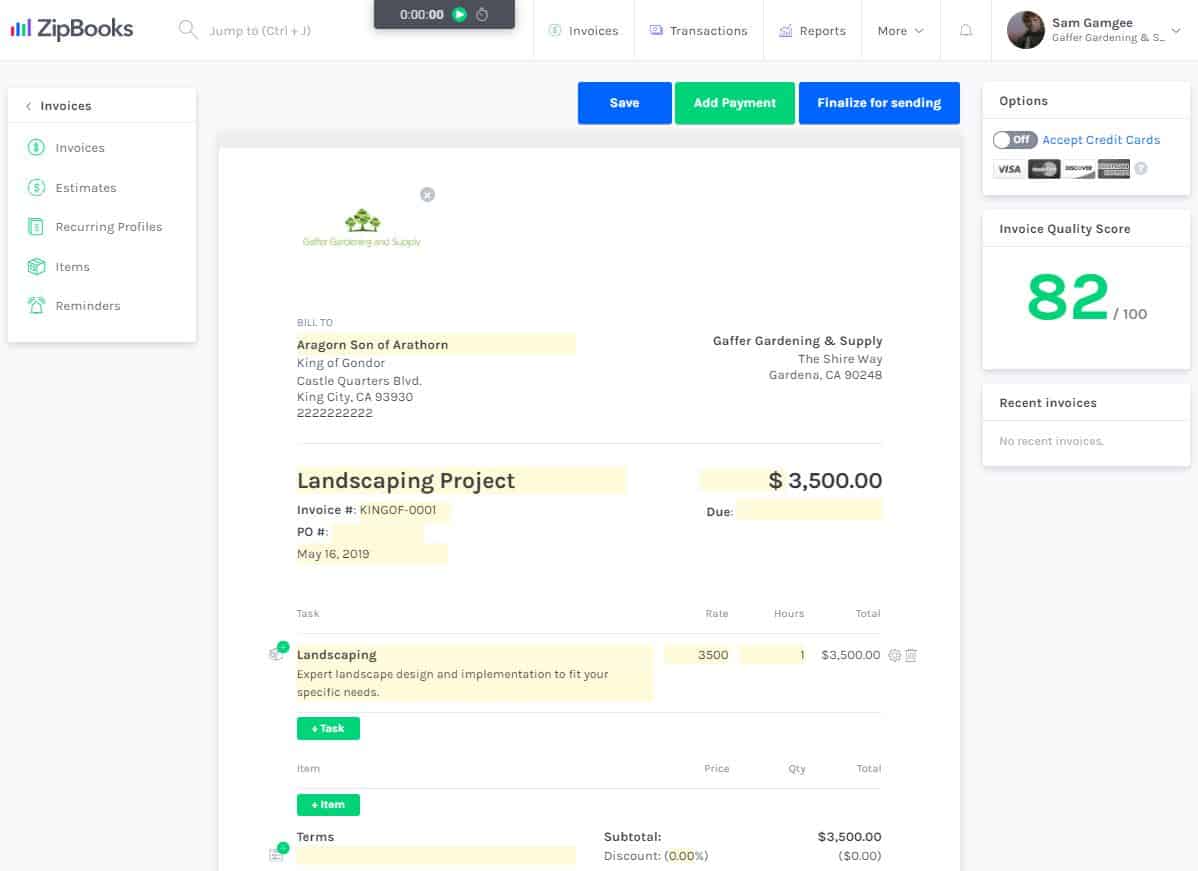Viewport: 1198px width, 871px height.
Task: Select Recurring Profiles in the sidebar
Action: [x=108, y=227]
